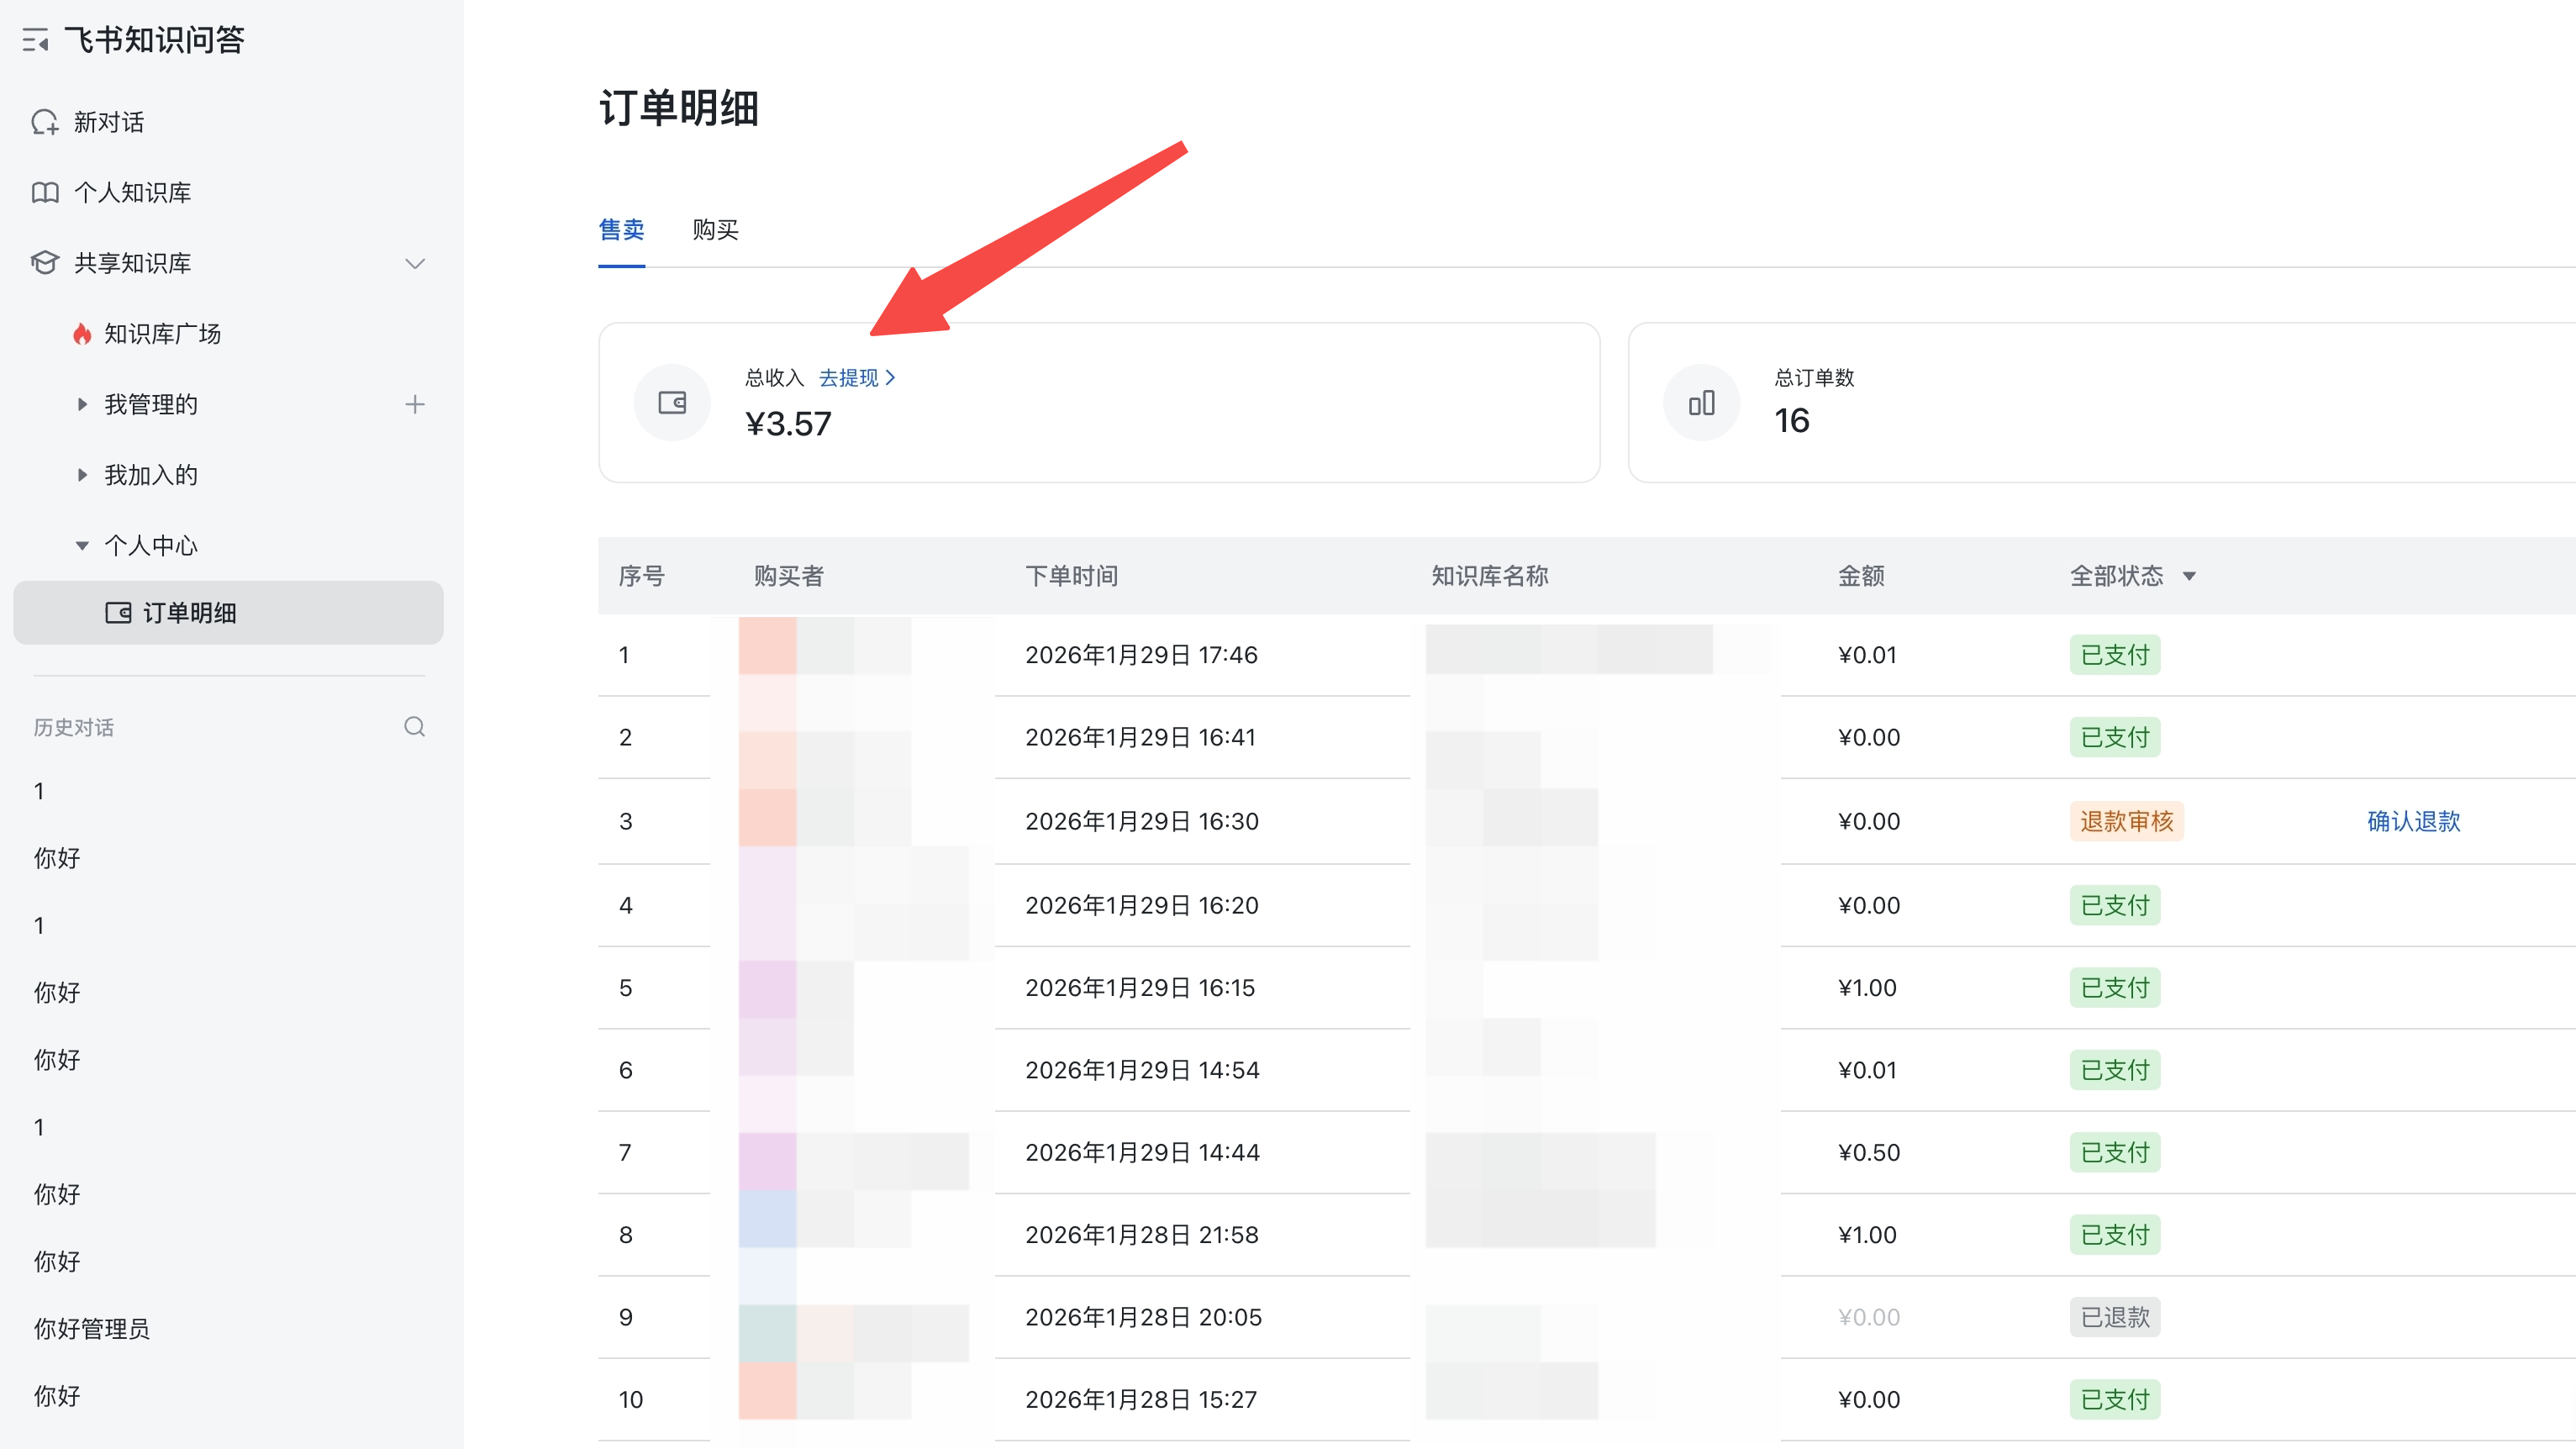
Task: Expand the 我管理的 tree item
Action: [82, 404]
